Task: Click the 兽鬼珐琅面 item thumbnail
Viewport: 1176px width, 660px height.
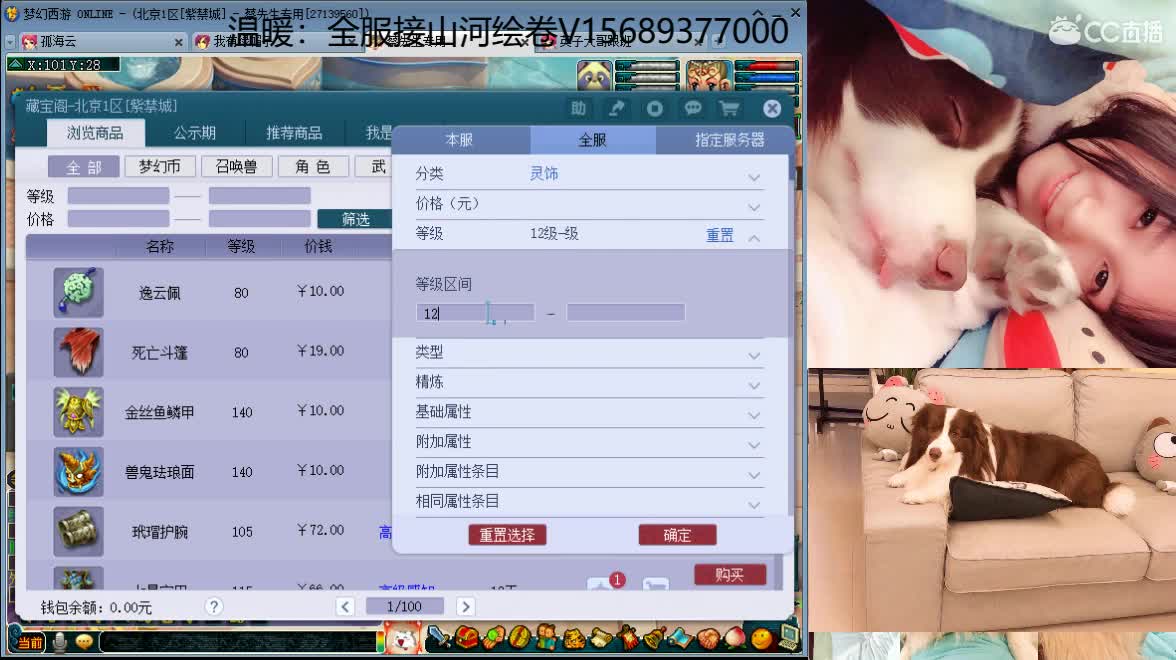Action: [79, 472]
